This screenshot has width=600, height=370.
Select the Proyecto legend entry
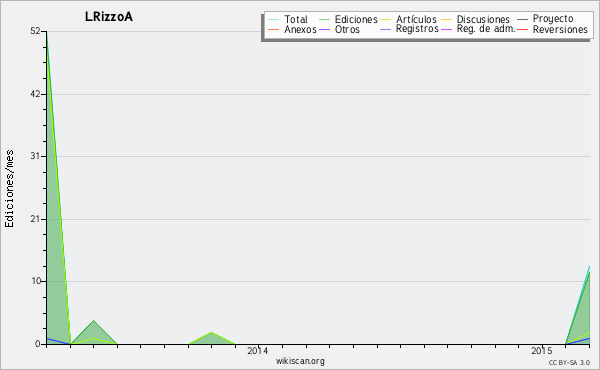[553, 19]
